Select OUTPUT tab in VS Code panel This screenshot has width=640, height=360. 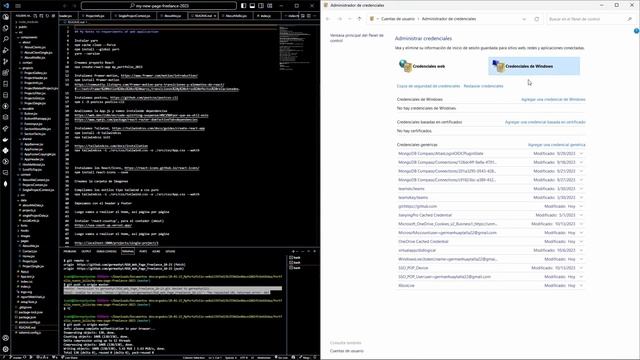(x=86, y=251)
